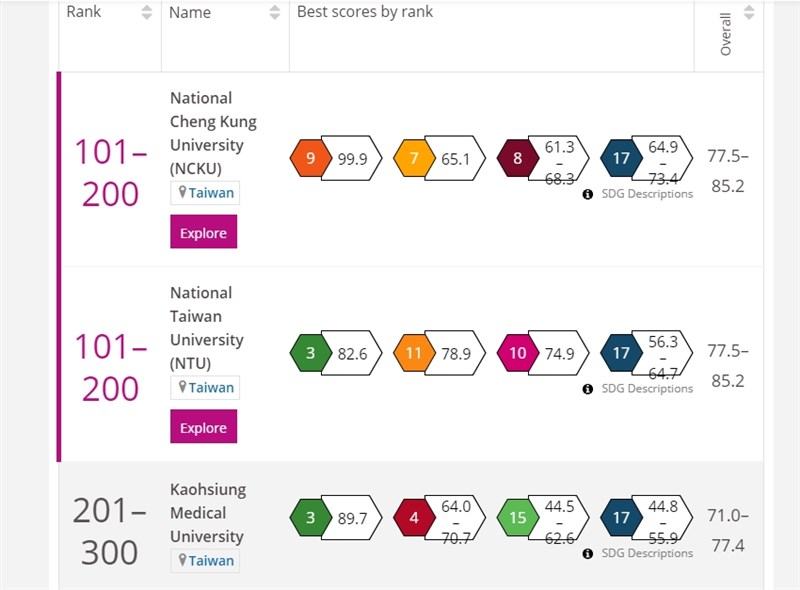Click the SDG 17 hexagon in NCKU row
800x590 pixels.
(621, 158)
